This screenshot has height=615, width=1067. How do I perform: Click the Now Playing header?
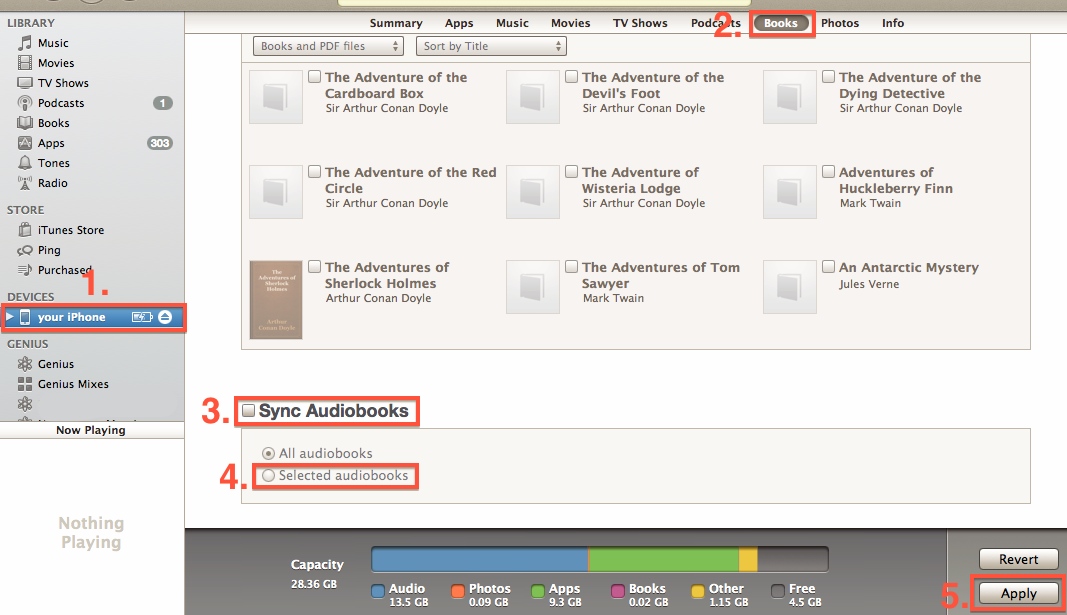pyautogui.click(x=91, y=430)
